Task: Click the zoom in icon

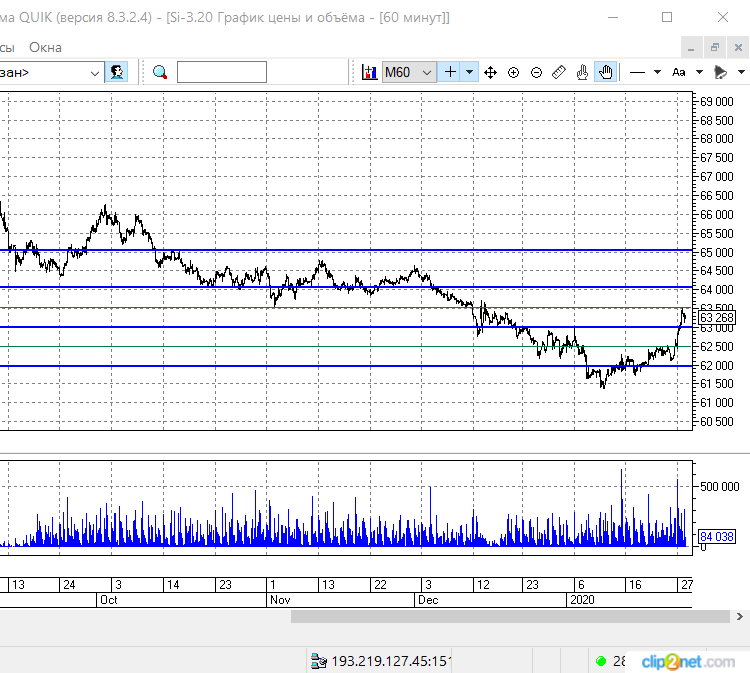Action: point(513,73)
